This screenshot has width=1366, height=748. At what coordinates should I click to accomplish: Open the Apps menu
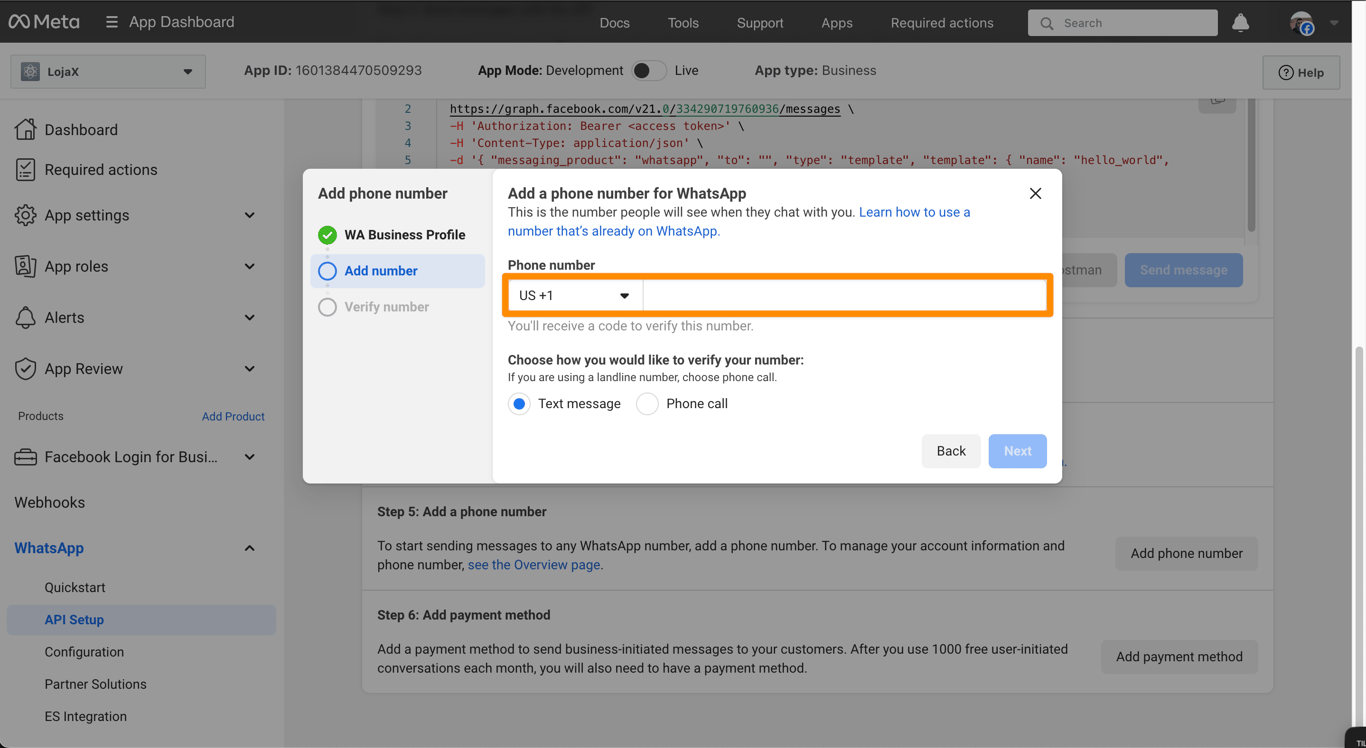pos(837,23)
